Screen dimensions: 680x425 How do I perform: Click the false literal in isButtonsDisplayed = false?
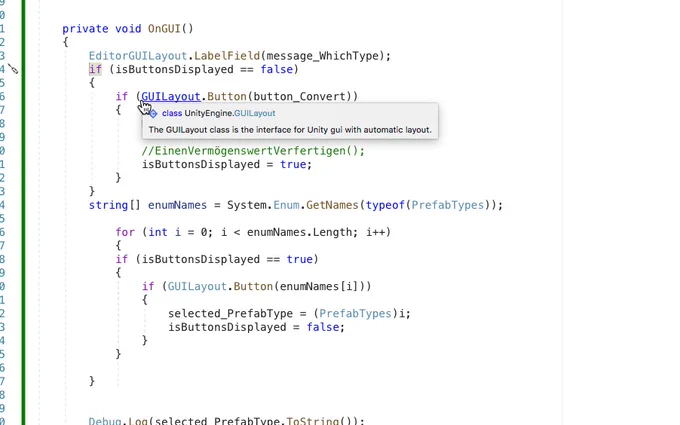pos(323,327)
